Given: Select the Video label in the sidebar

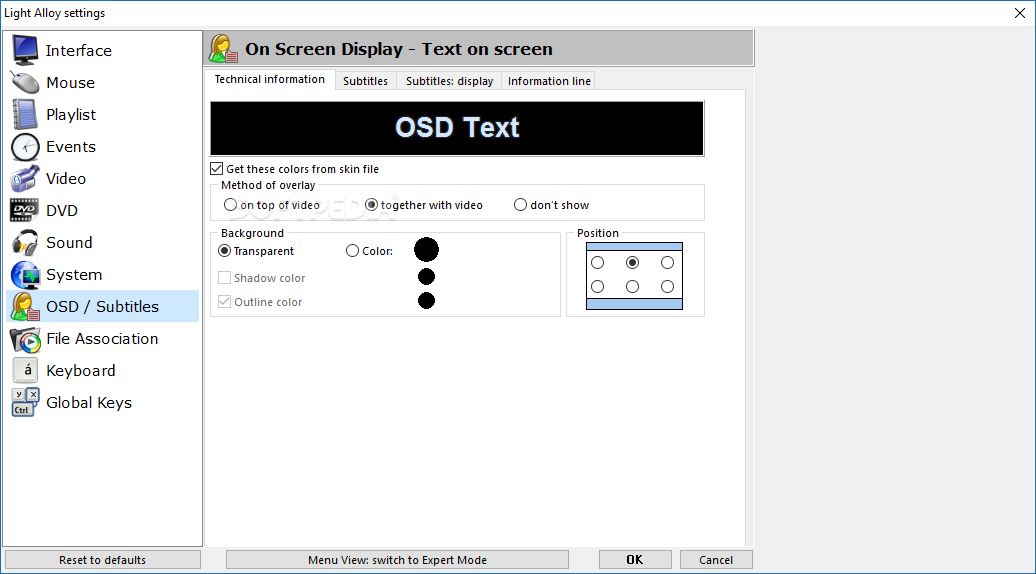Looking at the screenshot, I should [66, 178].
